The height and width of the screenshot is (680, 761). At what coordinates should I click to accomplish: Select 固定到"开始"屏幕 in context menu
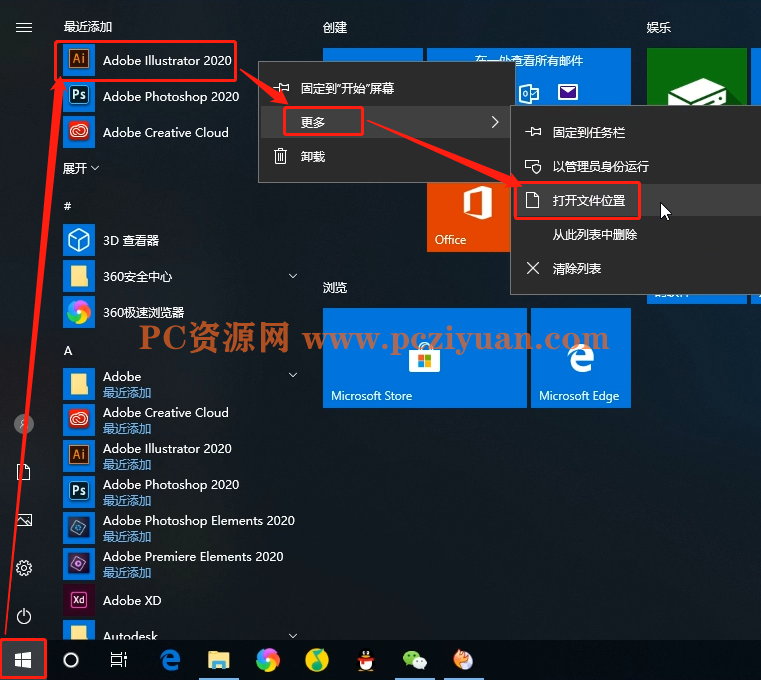tap(386, 88)
